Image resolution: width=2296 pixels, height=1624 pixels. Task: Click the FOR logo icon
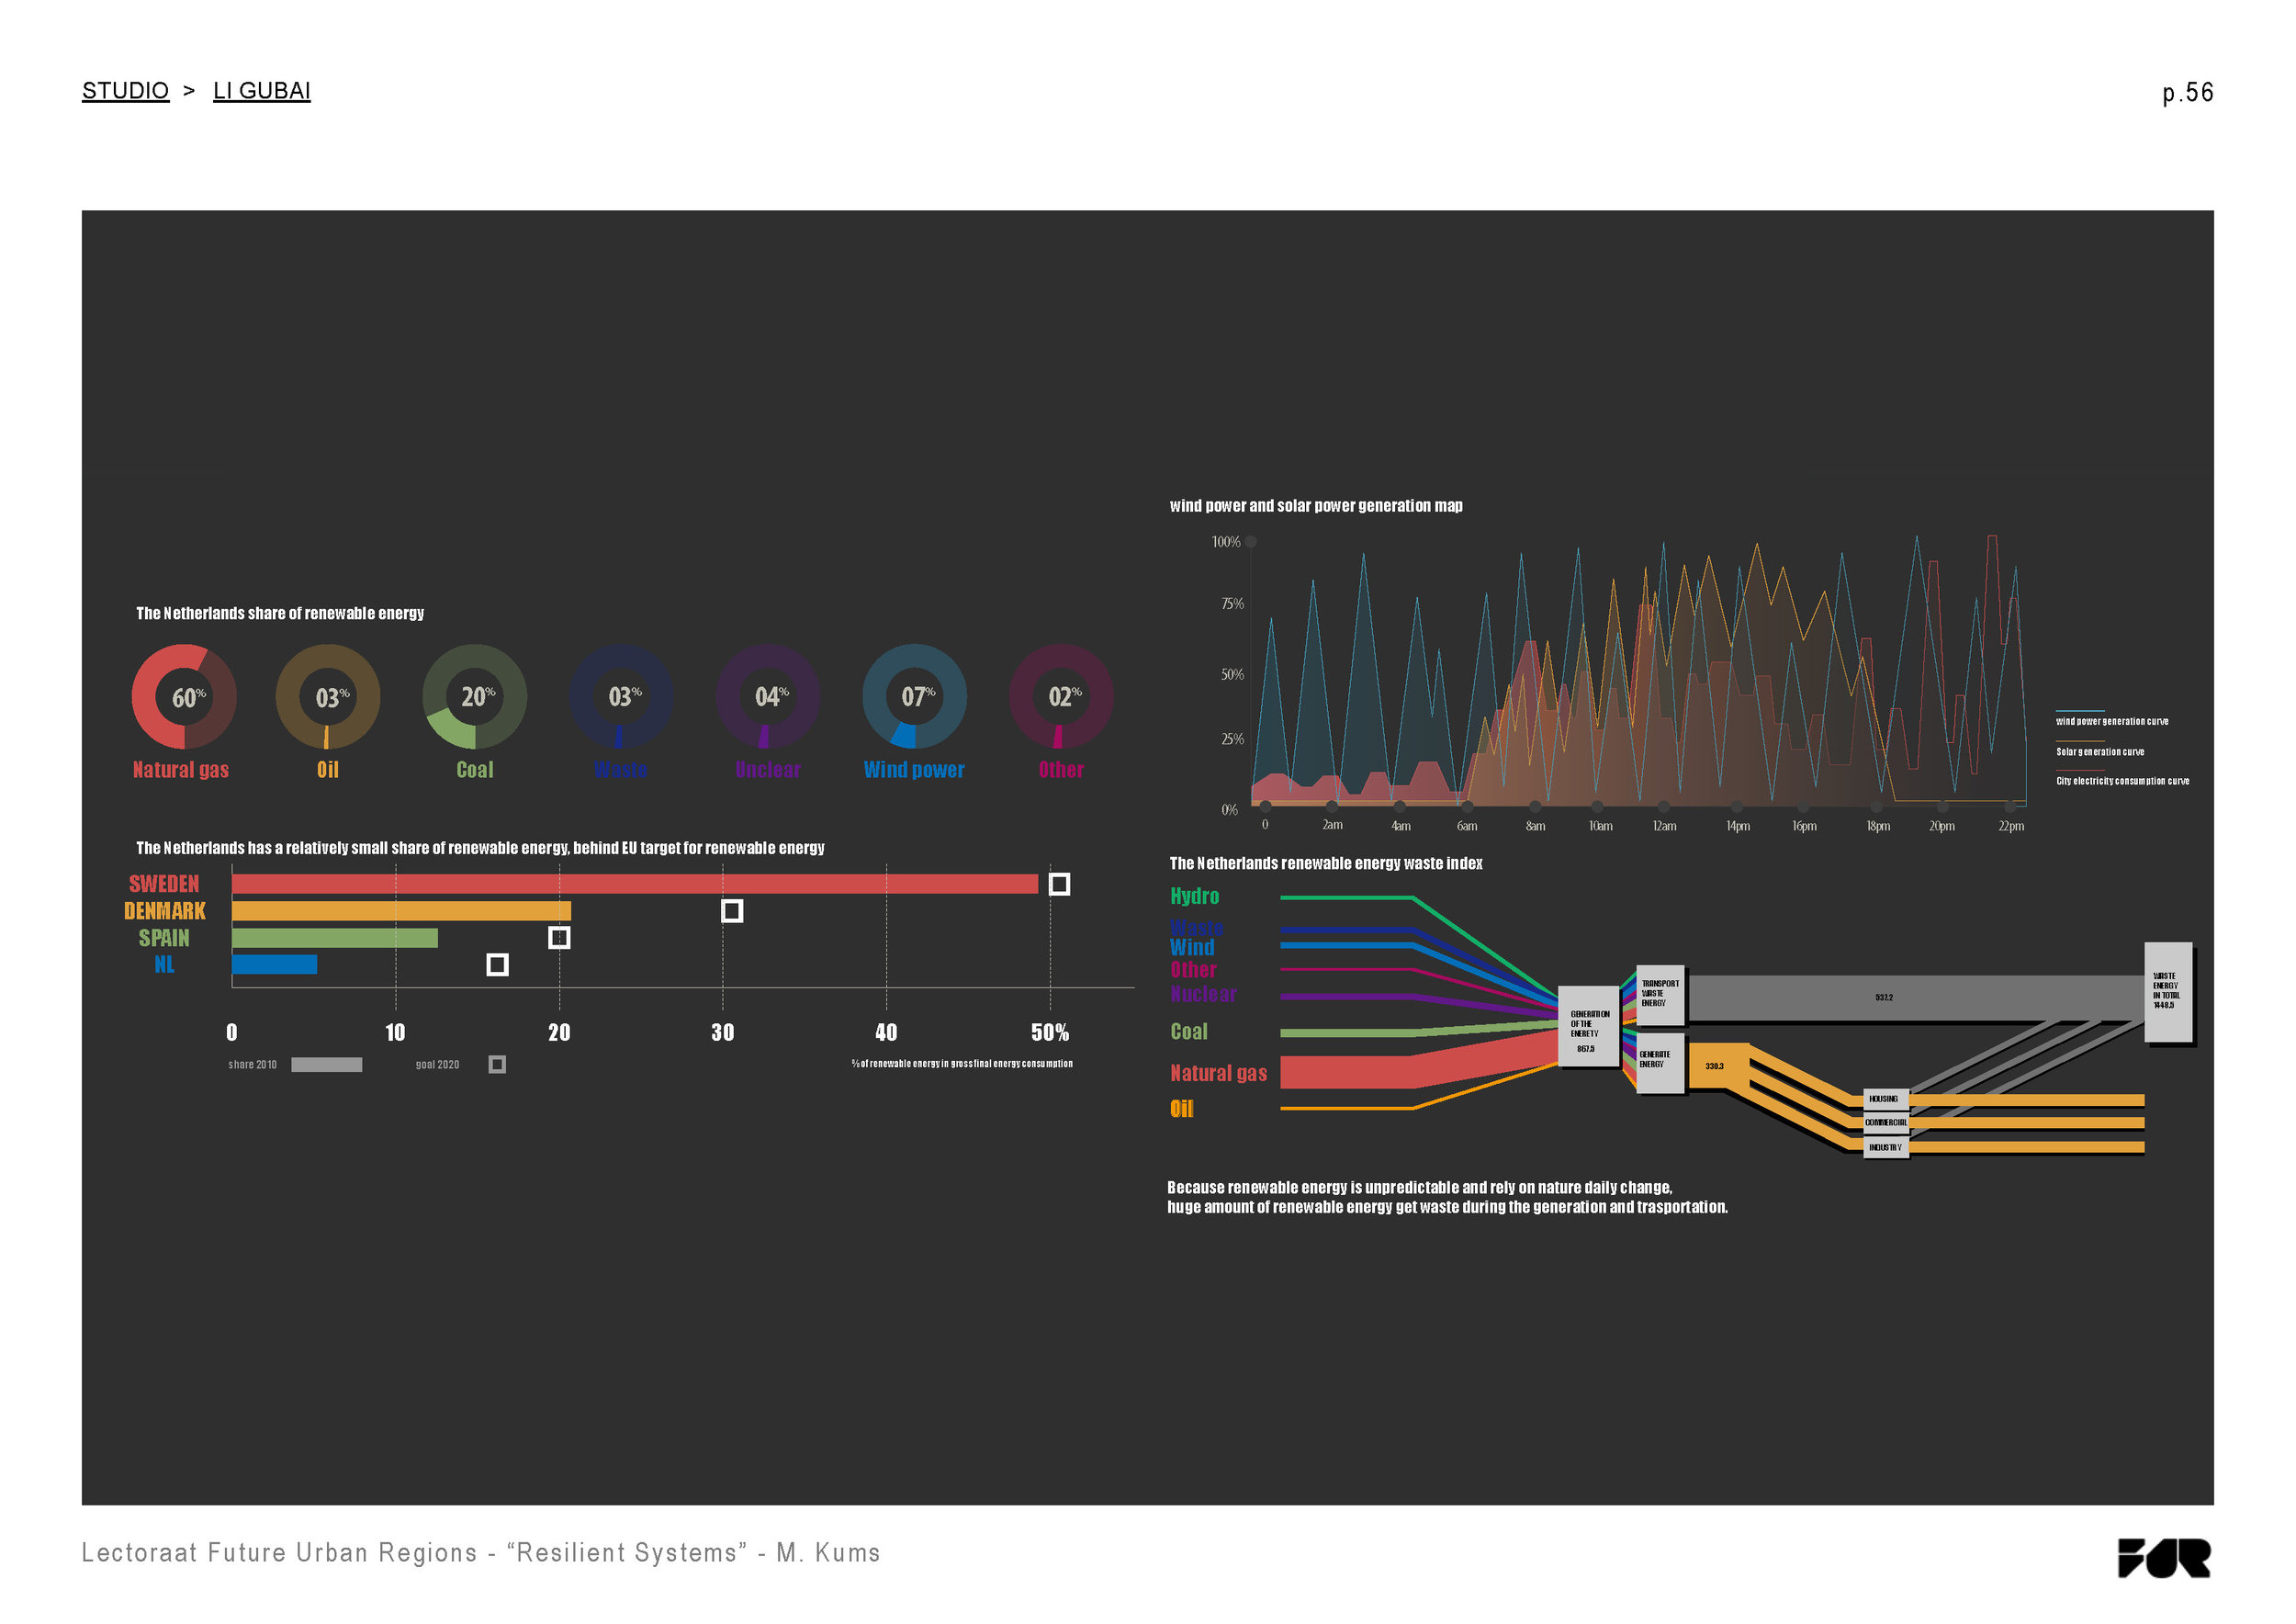point(2163,1557)
